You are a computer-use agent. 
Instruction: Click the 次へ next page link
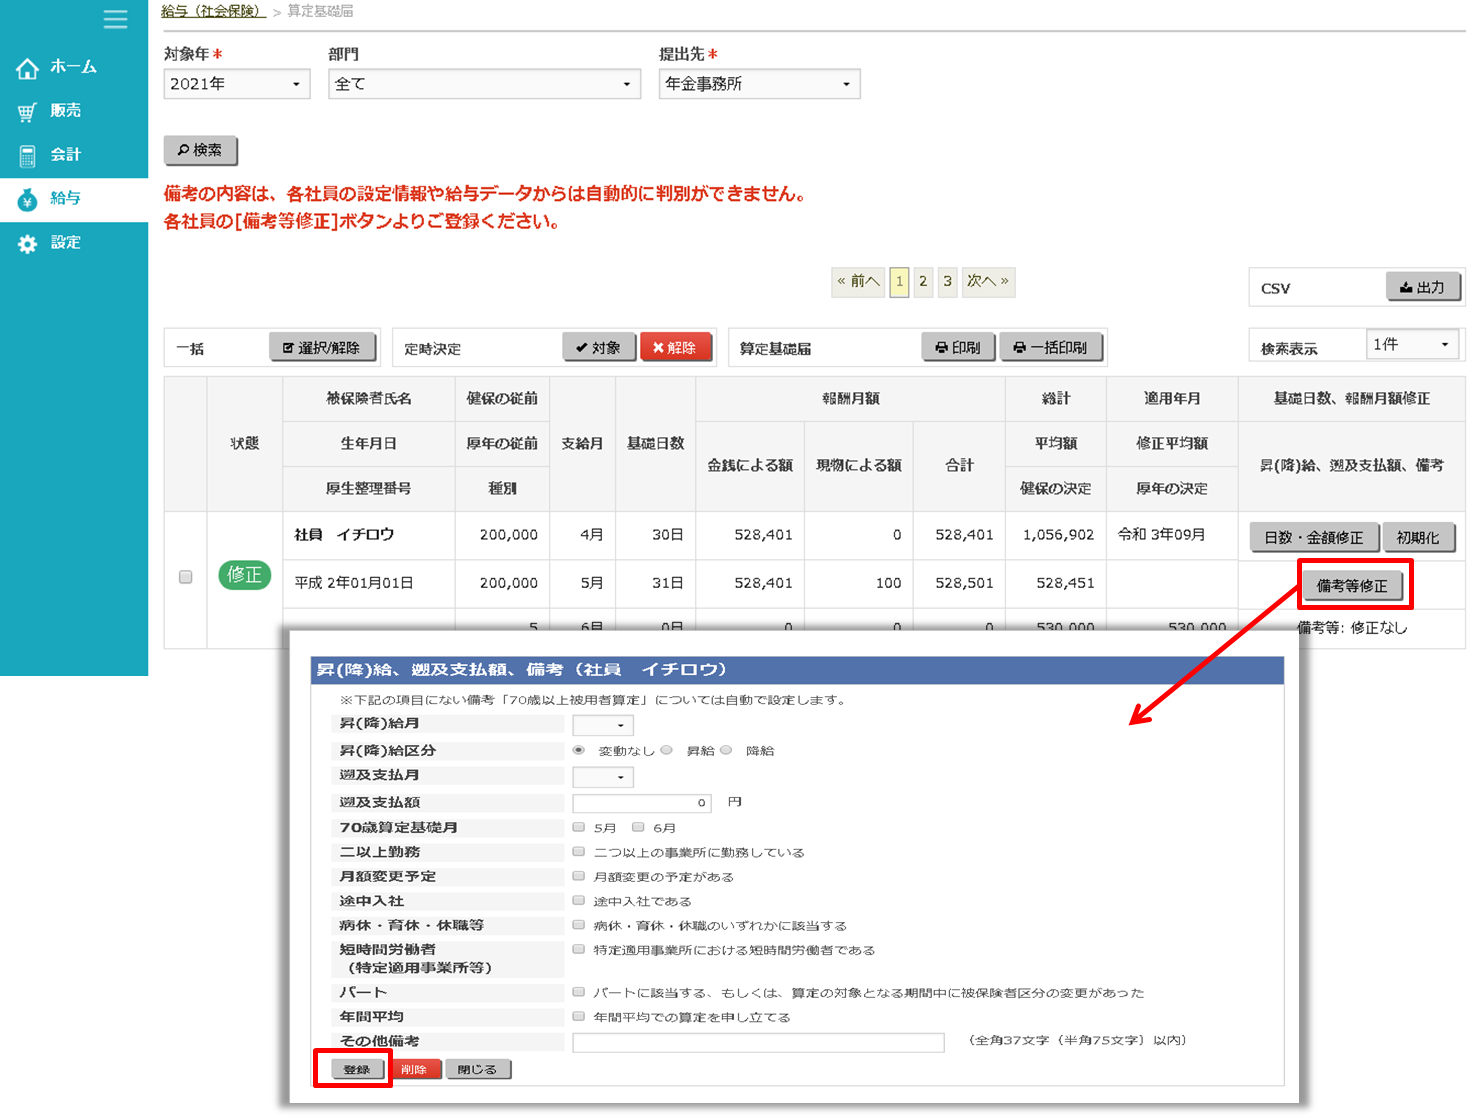tap(987, 282)
